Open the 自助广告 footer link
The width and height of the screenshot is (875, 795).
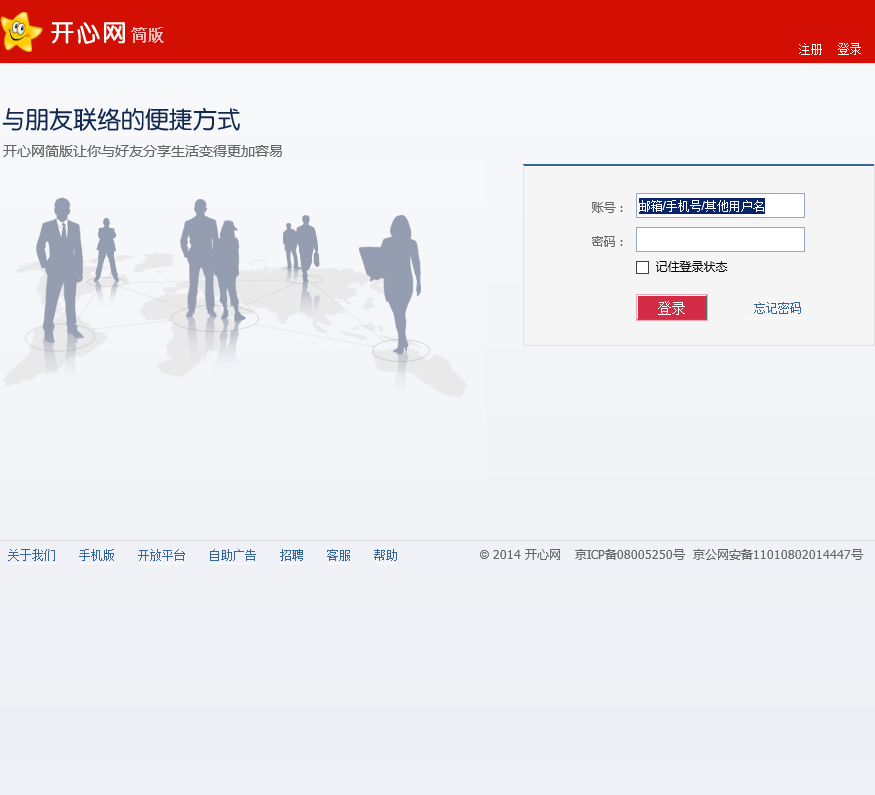click(x=232, y=555)
